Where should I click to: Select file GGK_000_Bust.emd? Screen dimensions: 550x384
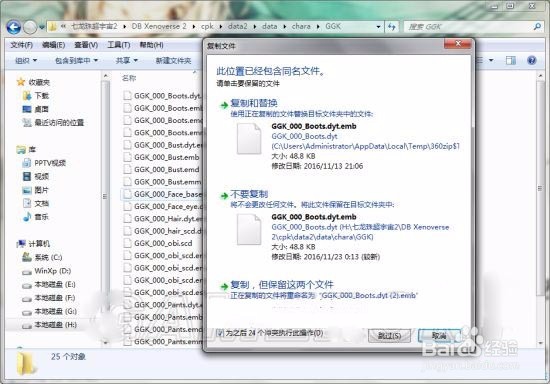pyautogui.click(x=162, y=169)
